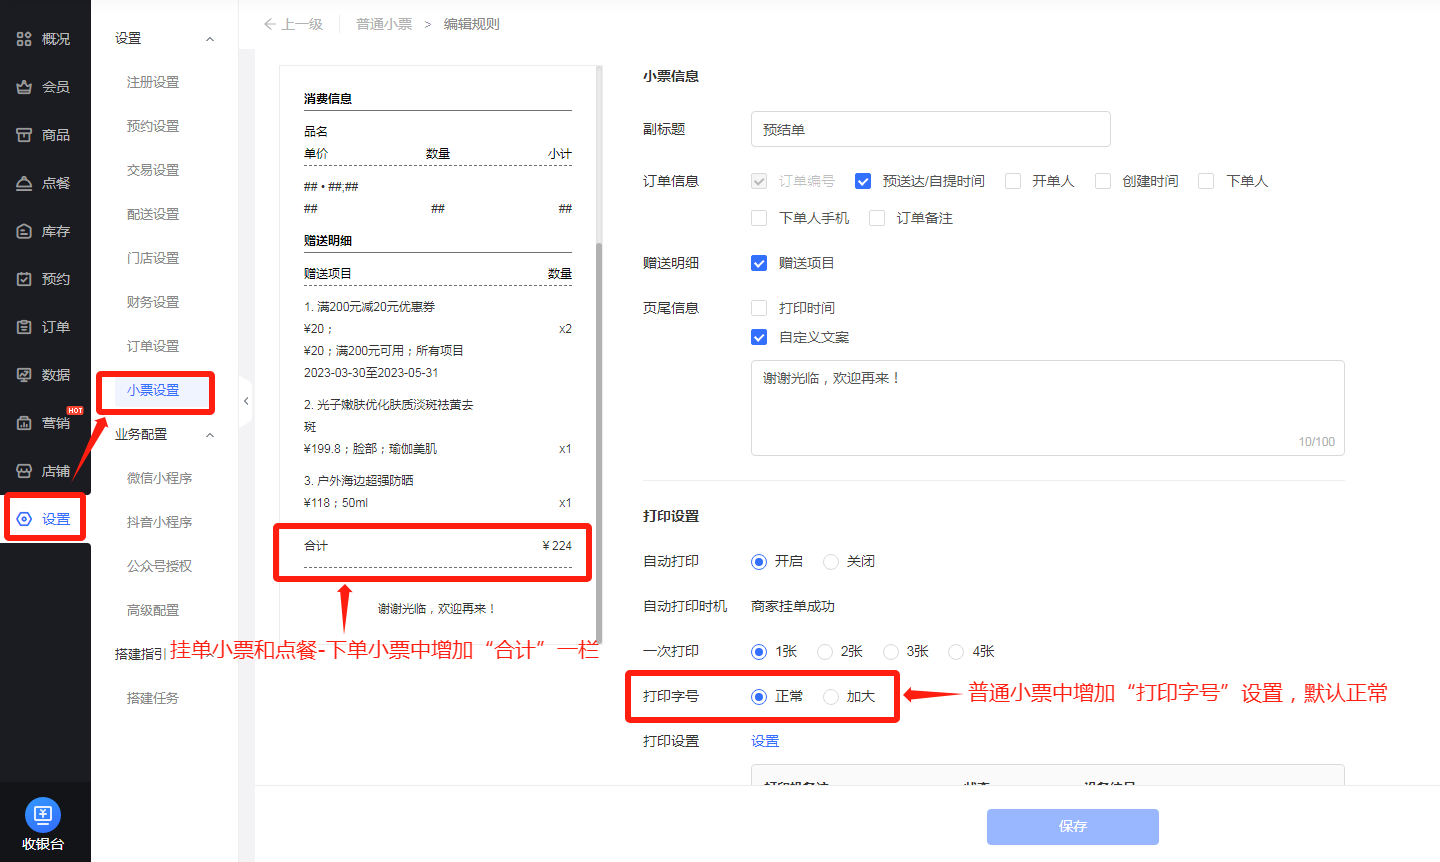
Task: Click the disabled 订单编号 checkbox
Action: (x=759, y=181)
